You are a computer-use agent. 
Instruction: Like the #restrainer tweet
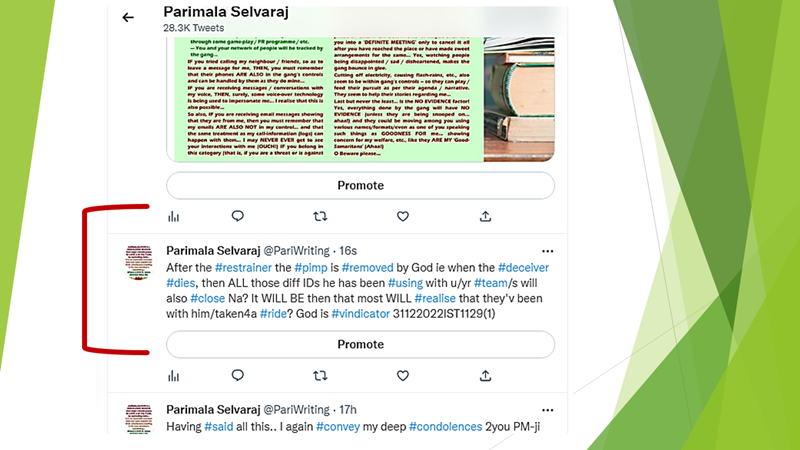403,376
